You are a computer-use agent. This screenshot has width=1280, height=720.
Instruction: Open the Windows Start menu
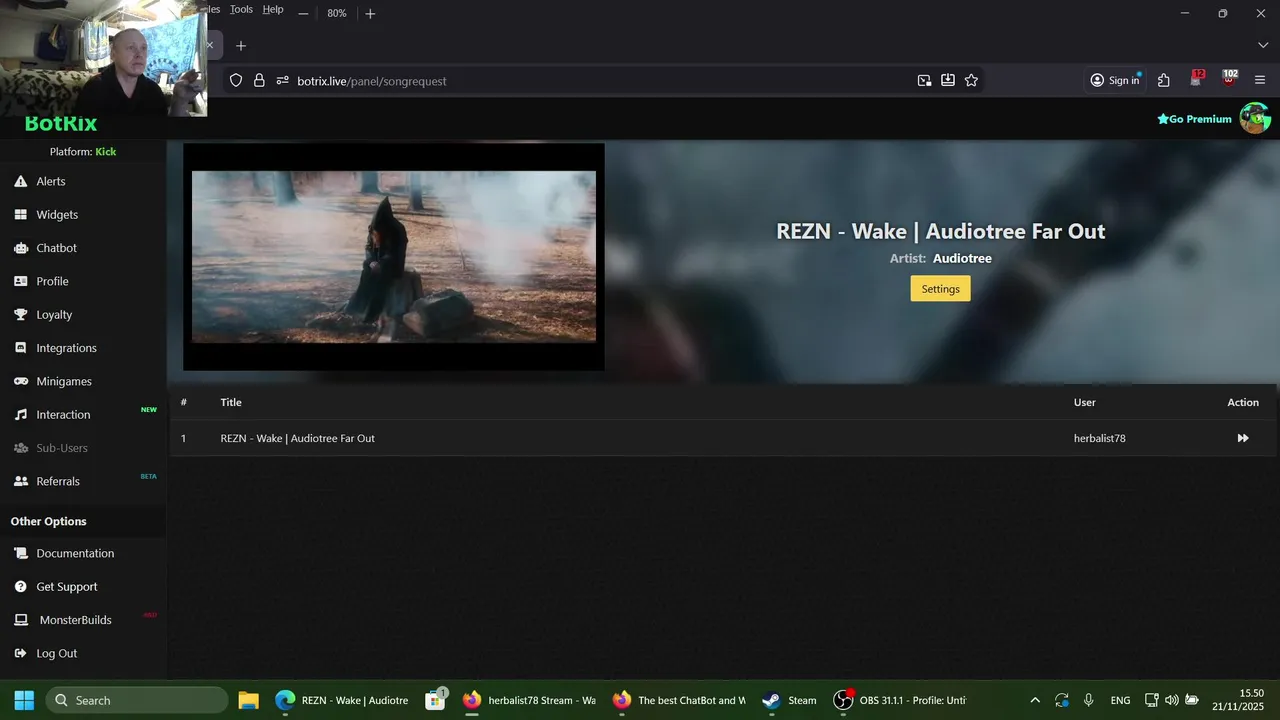[24, 700]
